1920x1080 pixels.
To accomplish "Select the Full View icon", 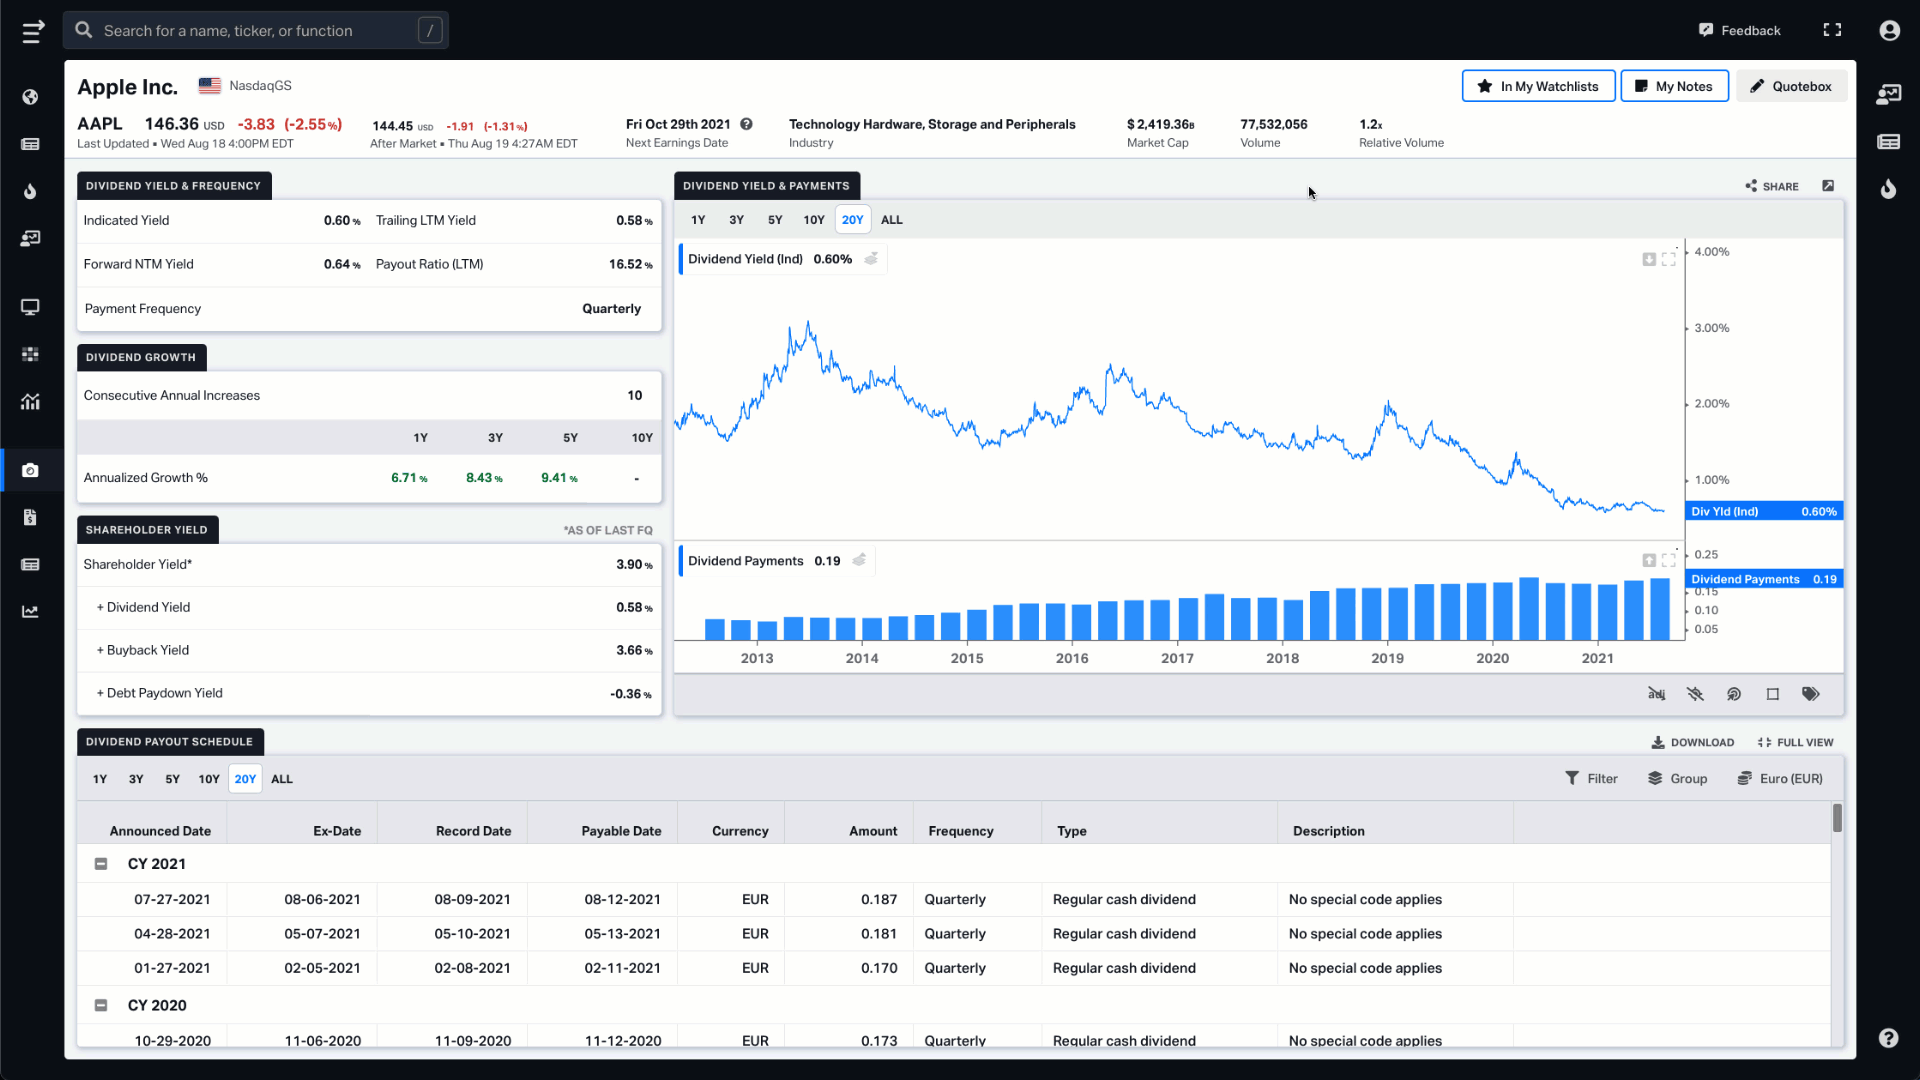I will coord(1763,741).
